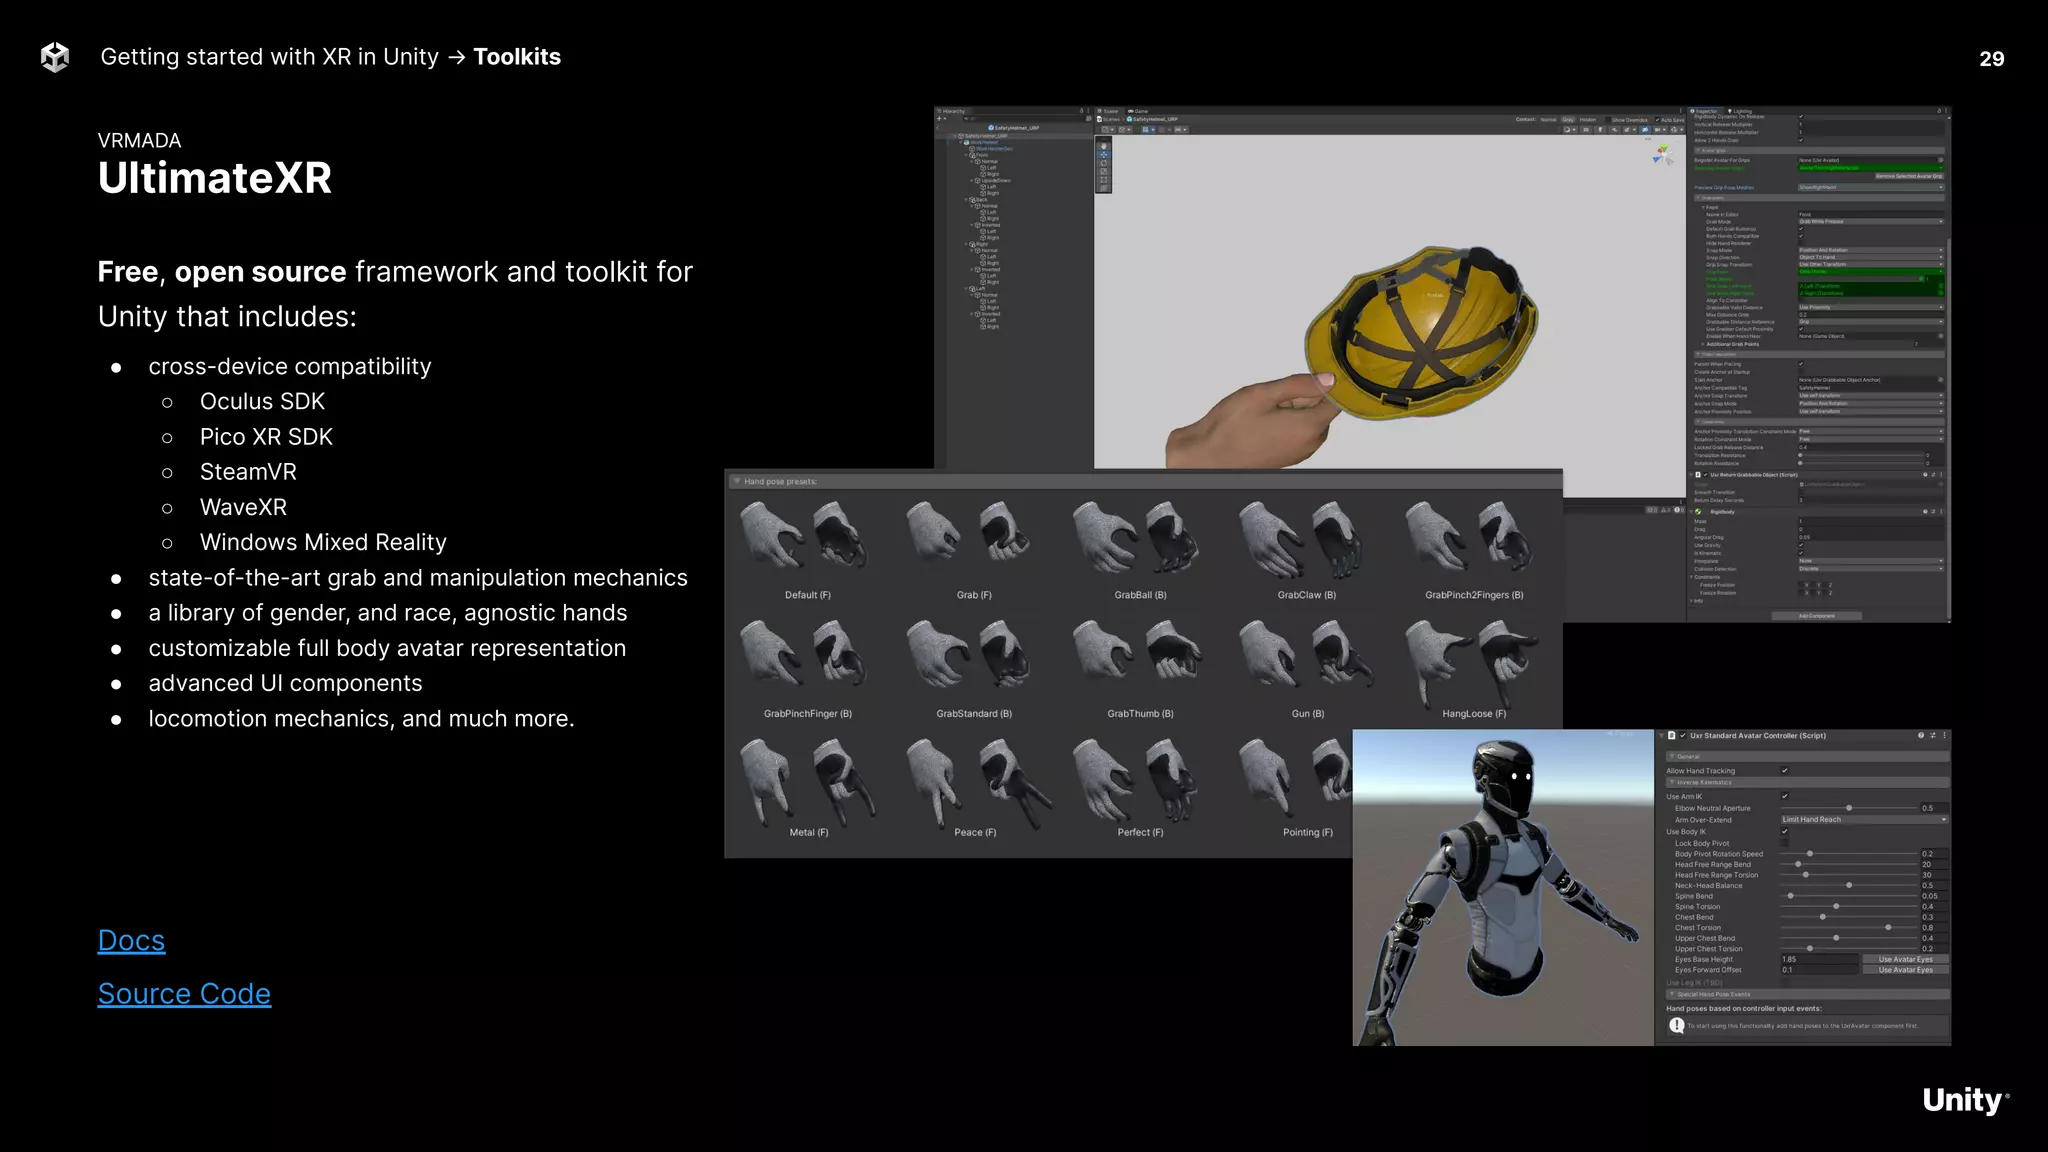Collapse the Uxr Standard Avatar Controller component foldout
Image resolution: width=2048 pixels, height=1152 pixels.
(x=1662, y=735)
